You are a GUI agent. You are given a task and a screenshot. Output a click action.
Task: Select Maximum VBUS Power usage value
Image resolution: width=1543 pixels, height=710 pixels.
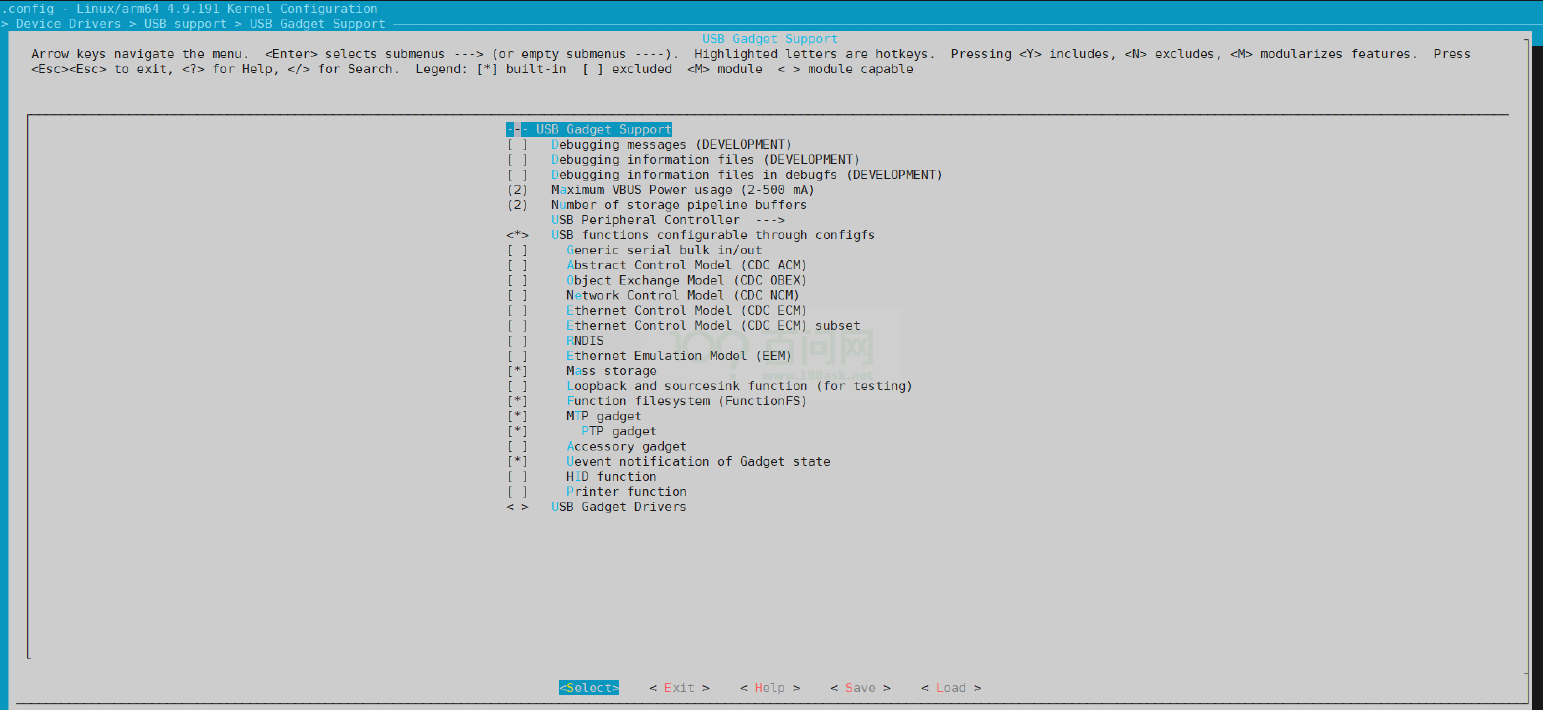660,190
